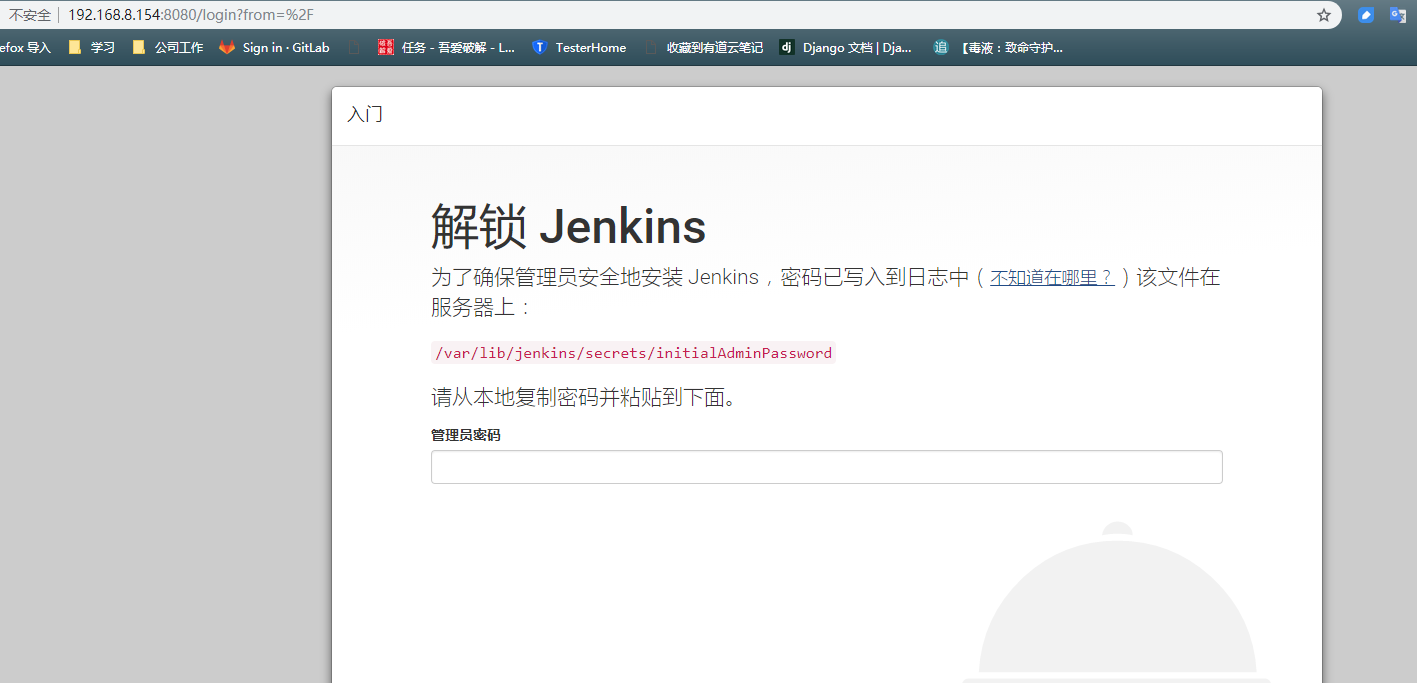The width and height of the screenshot is (1417, 683).
Task: Click the 管理员密码 password input field
Action: [x=826, y=467]
